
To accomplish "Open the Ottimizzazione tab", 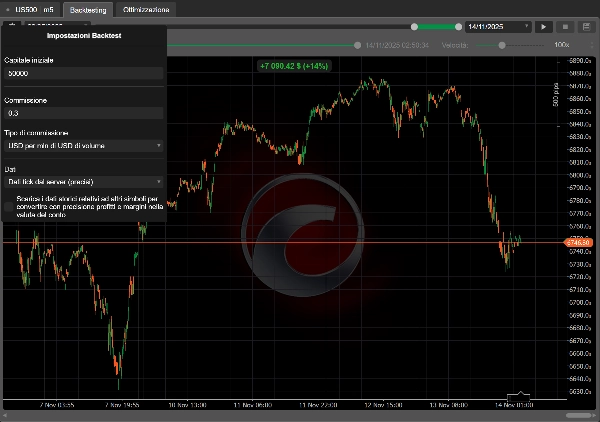I will point(146,10).
